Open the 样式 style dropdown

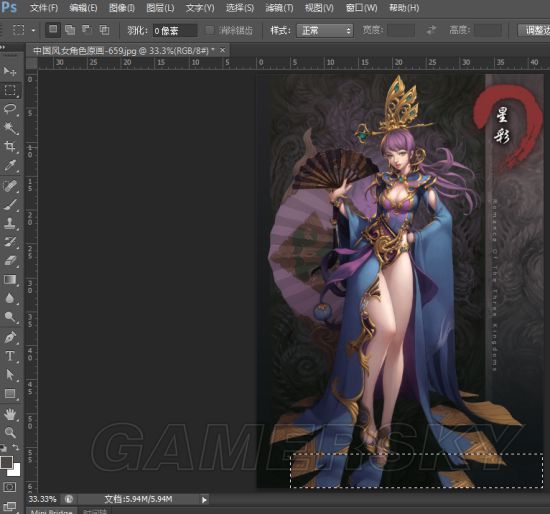325,31
